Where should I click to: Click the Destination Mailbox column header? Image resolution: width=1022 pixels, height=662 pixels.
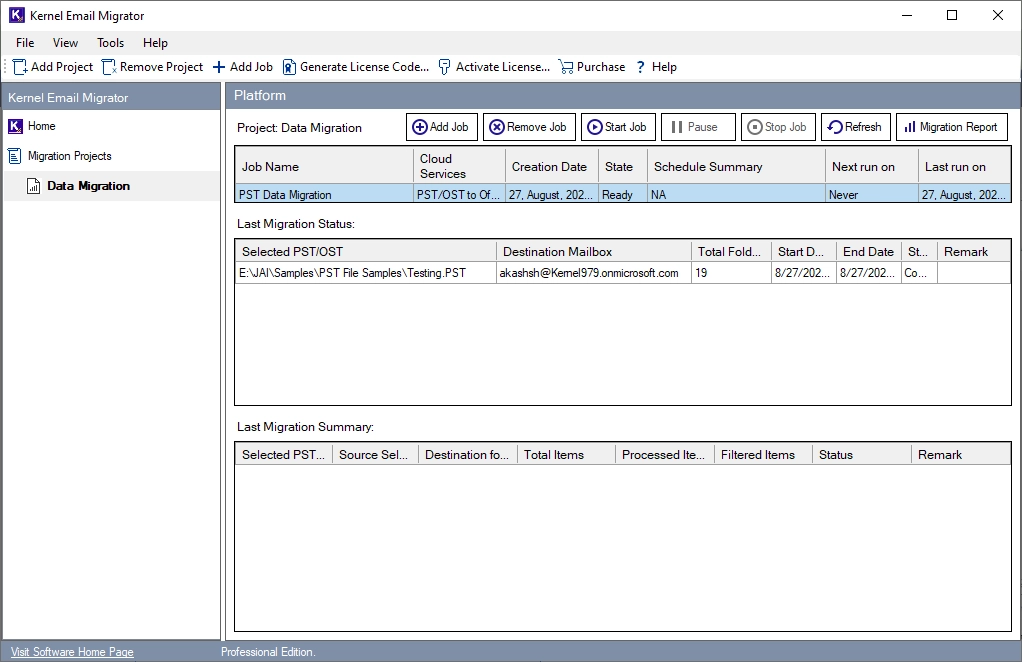click(594, 252)
